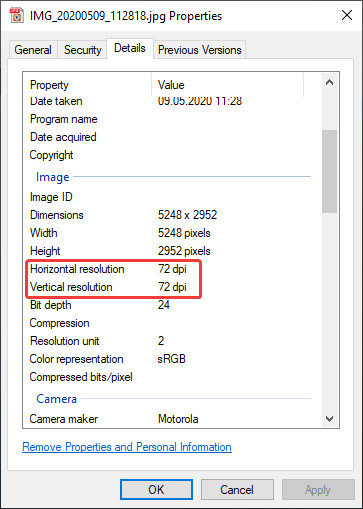Select the Details tab
The image size is (363, 509).
click(130, 48)
